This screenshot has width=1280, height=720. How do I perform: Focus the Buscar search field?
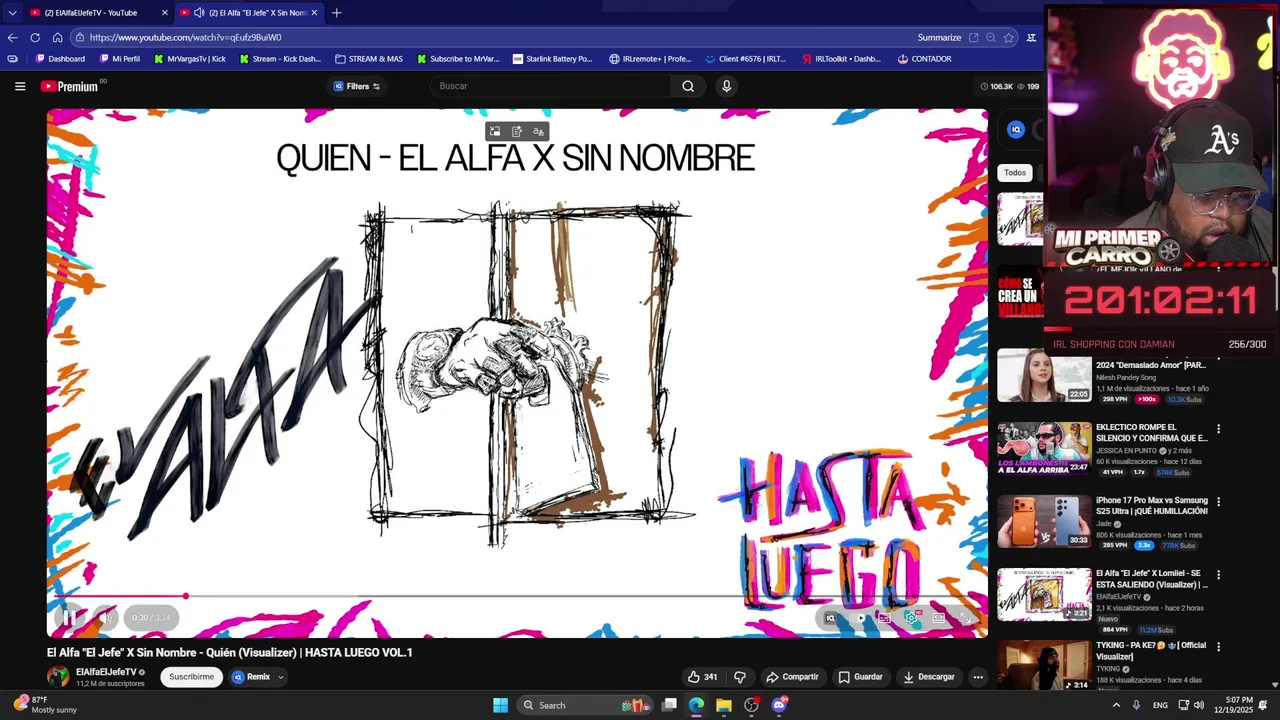click(x=551, y=86)
